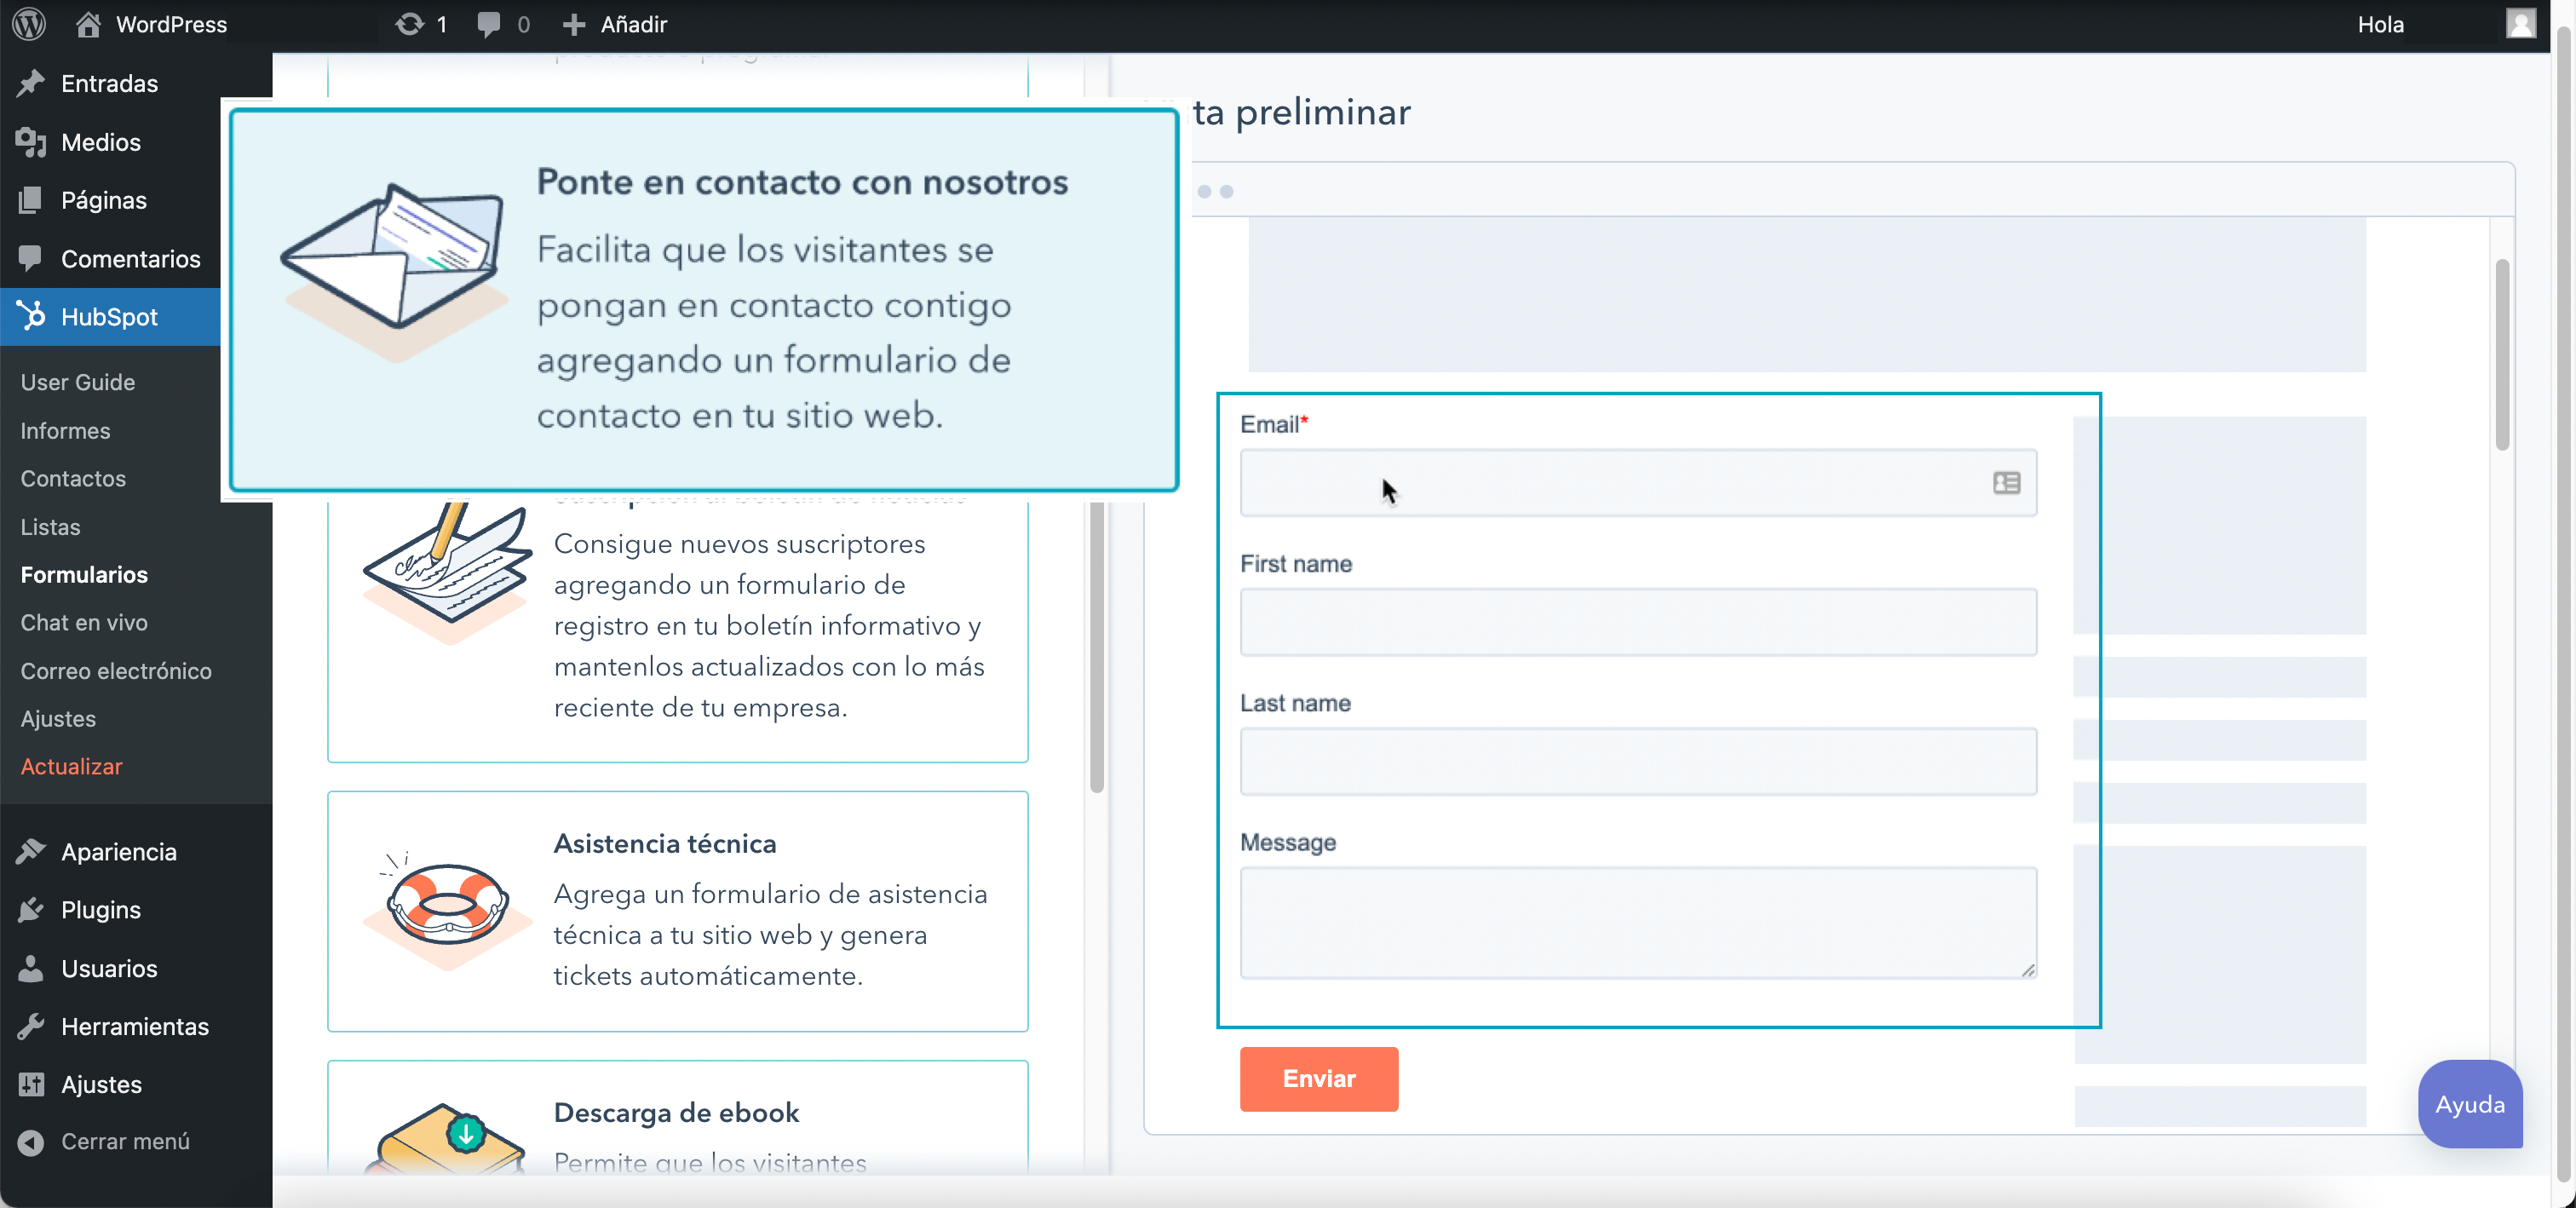Image resolution: width=2576 pixels, height=1208 pixels.
Task: Click the First name input field
Action: click(1637, 622)
